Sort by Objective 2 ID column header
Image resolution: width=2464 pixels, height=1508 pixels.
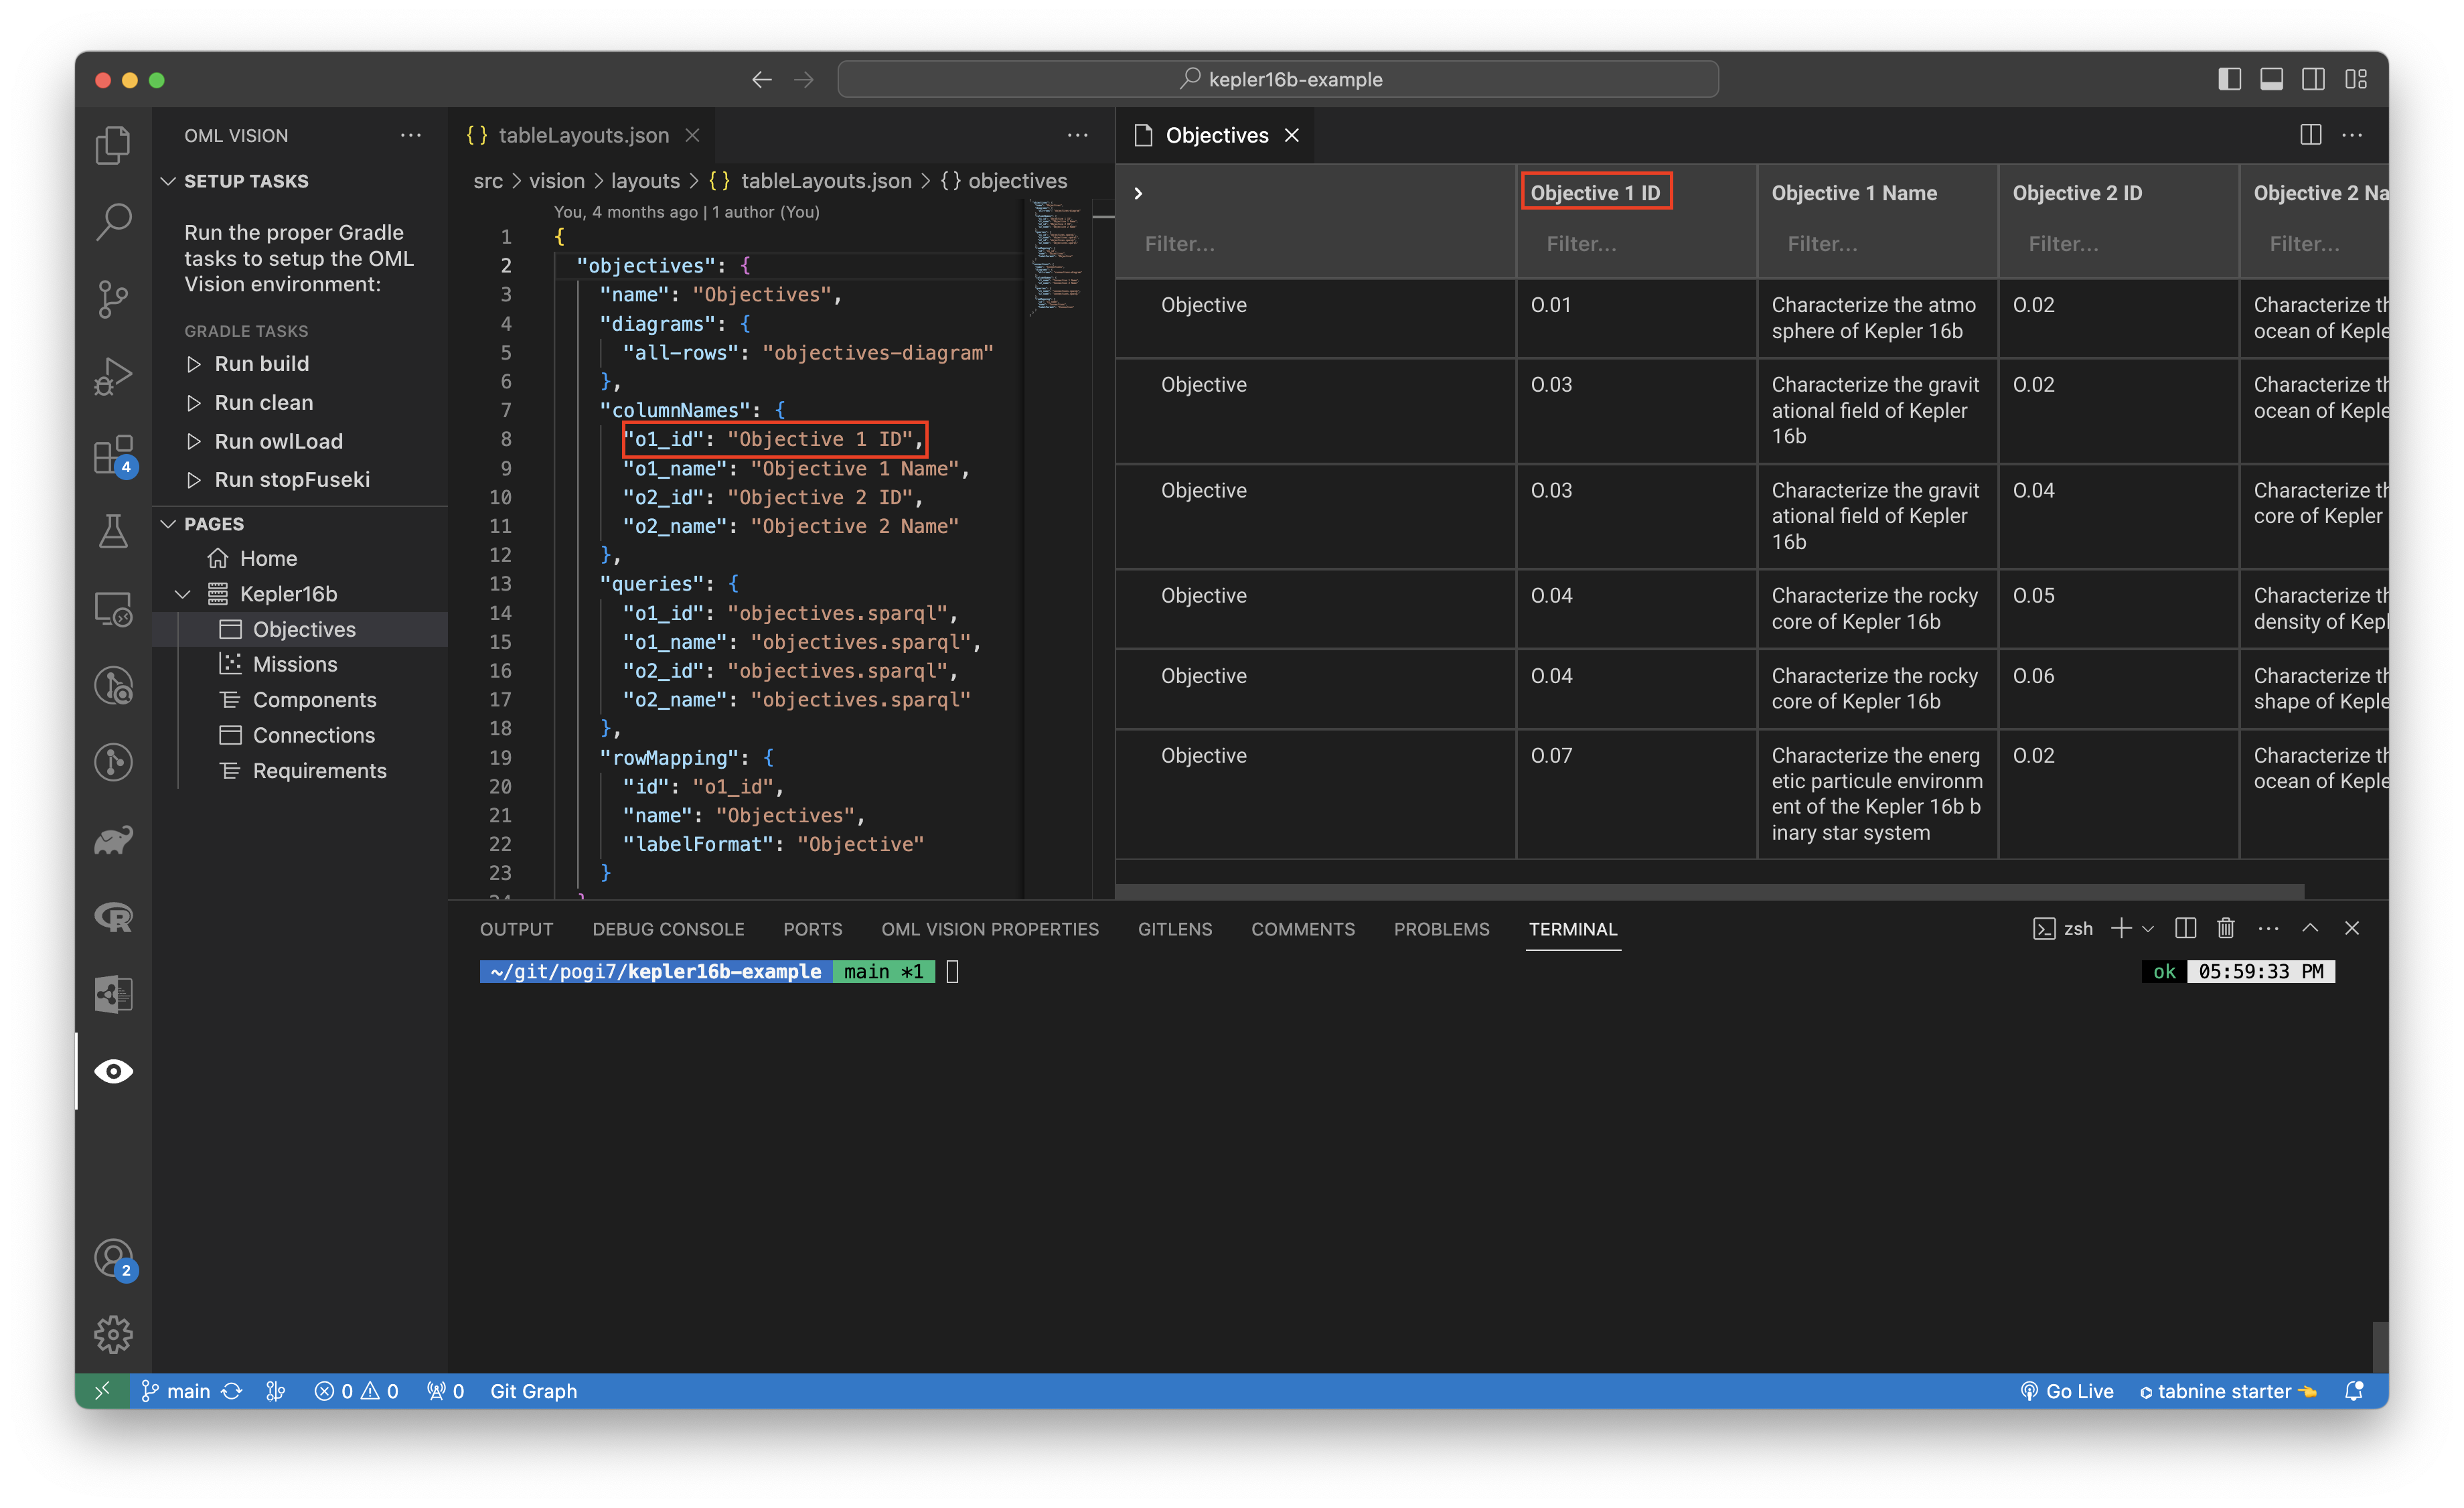coord(2077,193)
